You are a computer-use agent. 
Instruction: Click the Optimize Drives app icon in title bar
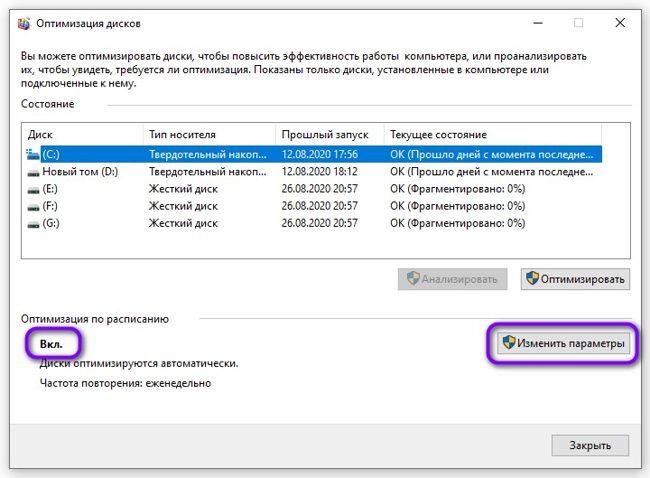coord(24,23)
